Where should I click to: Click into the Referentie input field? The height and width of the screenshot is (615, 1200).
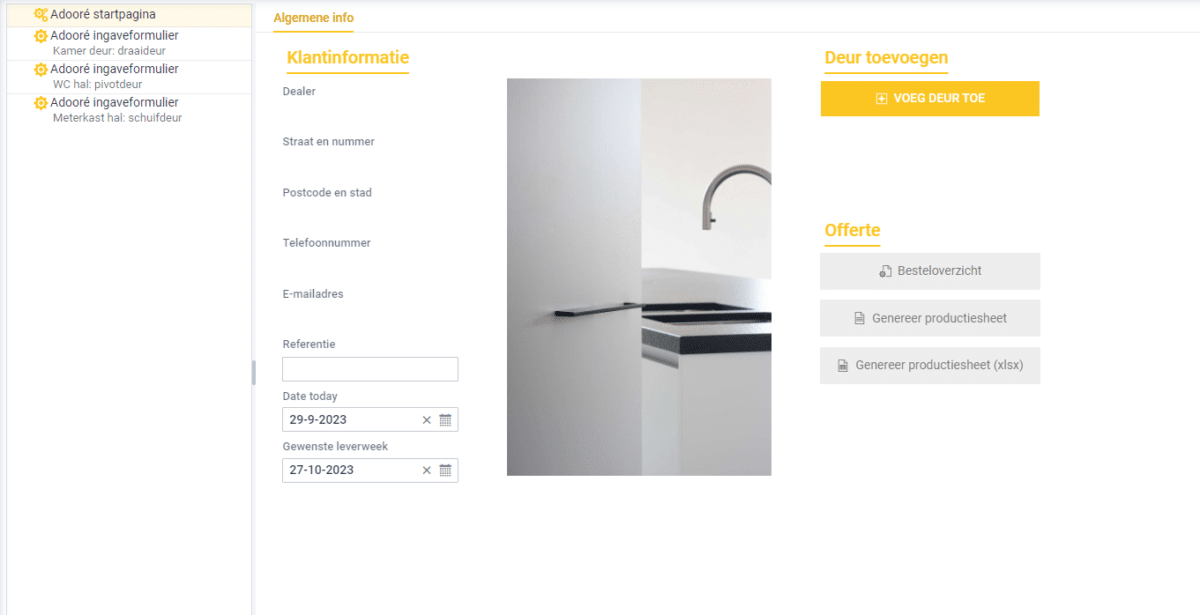pos(370,369)
